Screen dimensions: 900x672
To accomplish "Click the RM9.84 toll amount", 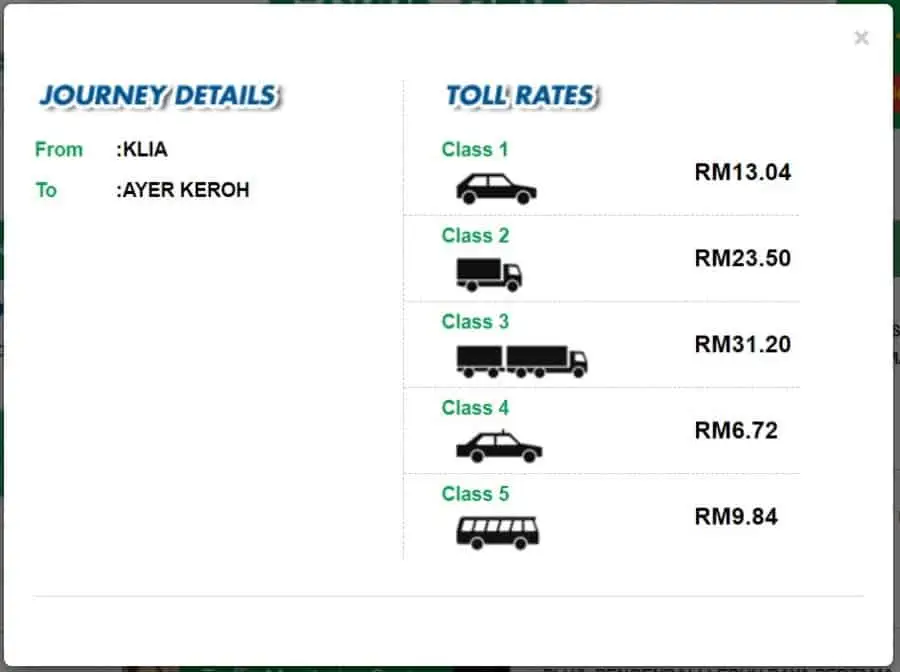I will coord(736,516).
